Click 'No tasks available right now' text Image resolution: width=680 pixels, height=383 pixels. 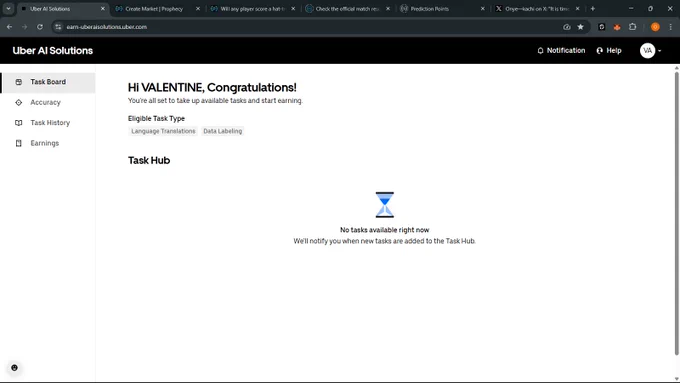pyautogui.click(x=385, y=230)
